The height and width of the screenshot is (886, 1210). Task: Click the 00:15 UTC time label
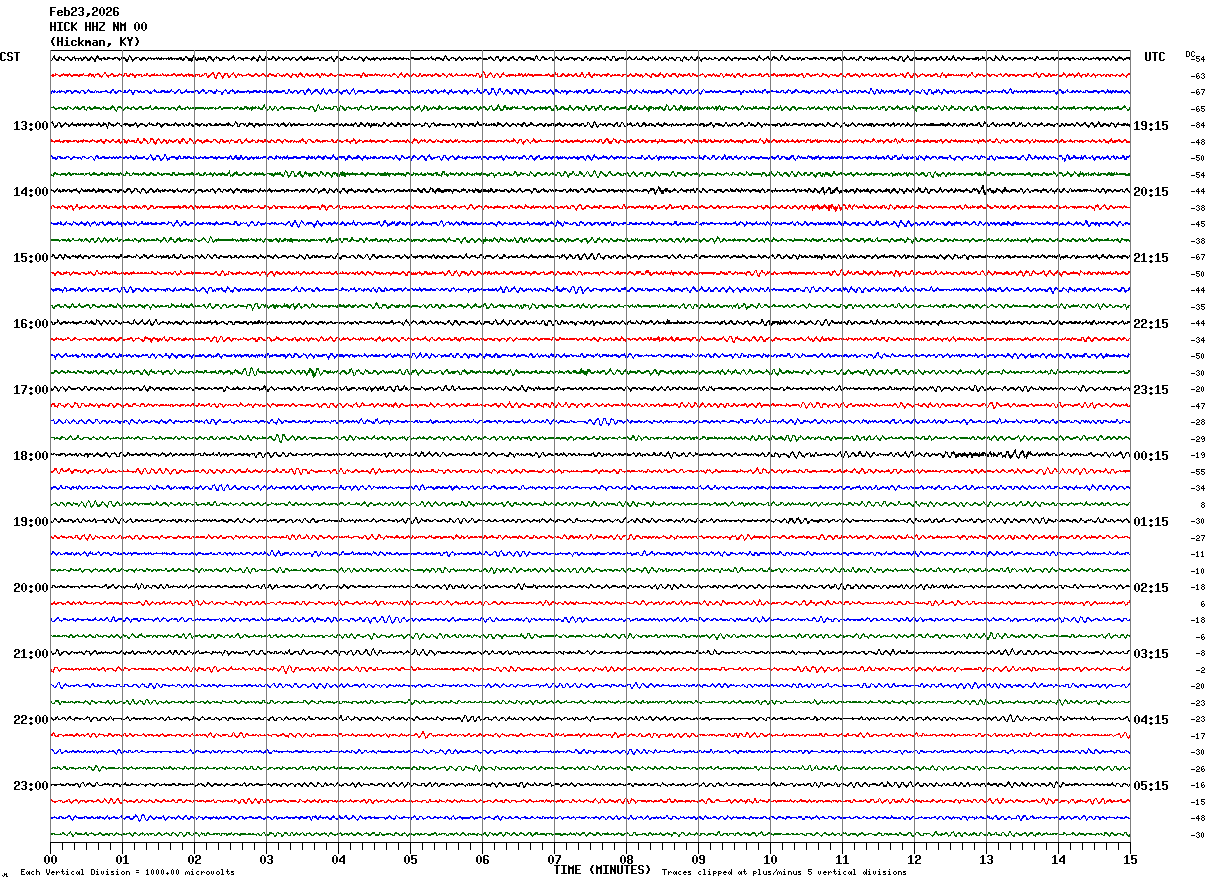(x=1151, y=456)
